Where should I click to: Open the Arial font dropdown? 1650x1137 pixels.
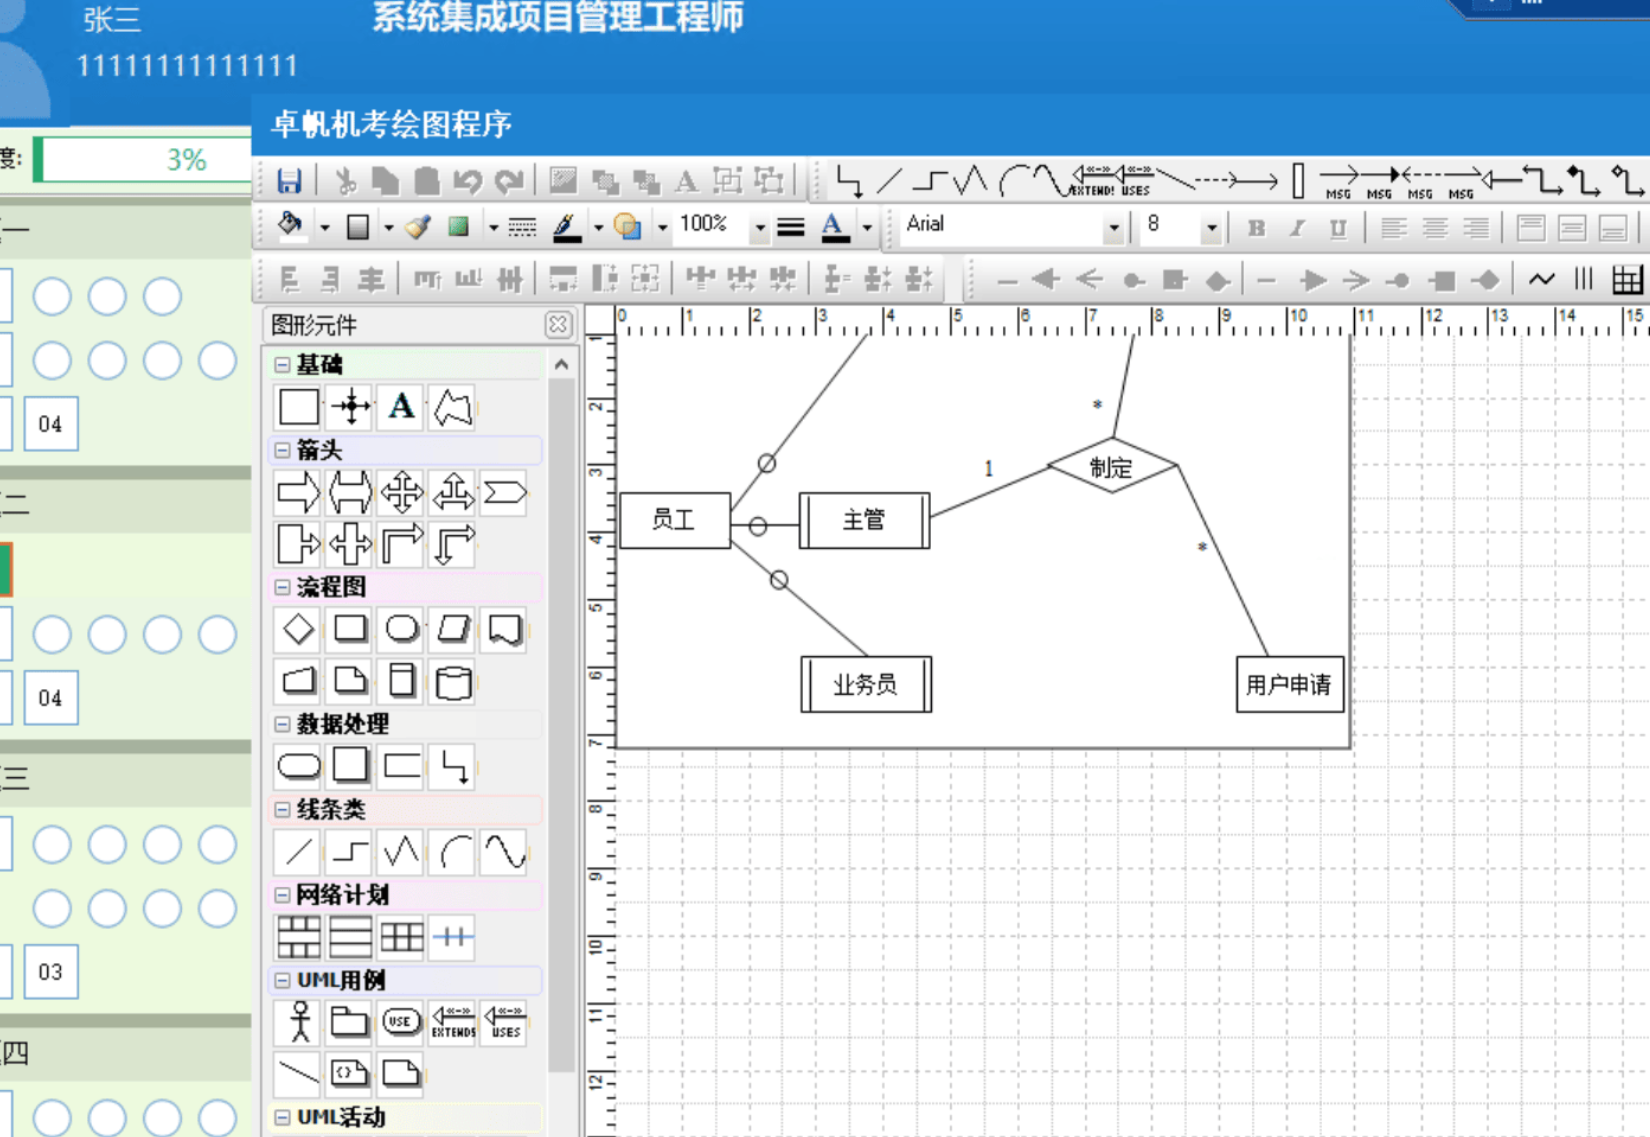1113,228
